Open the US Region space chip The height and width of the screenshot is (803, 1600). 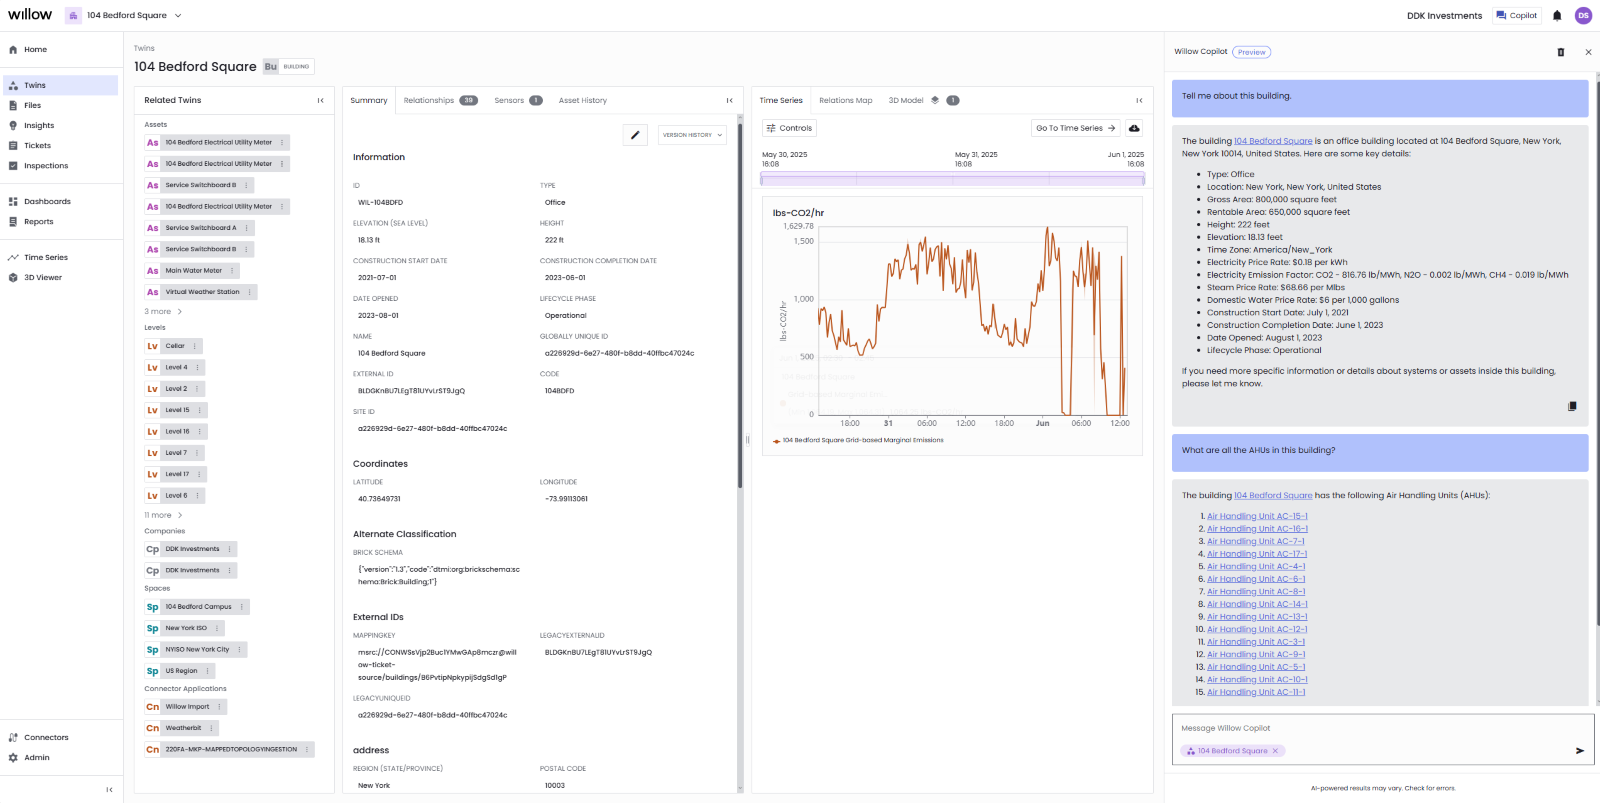181,671
